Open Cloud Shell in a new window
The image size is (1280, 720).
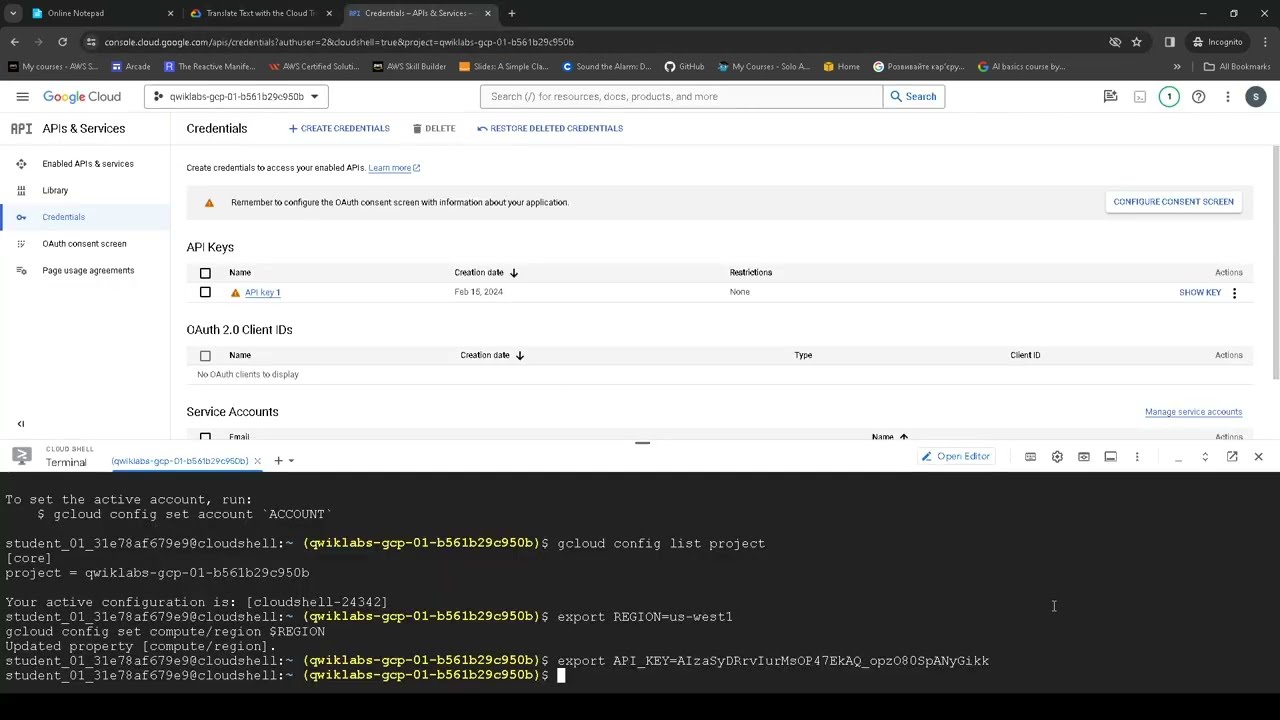[1232, 457]
